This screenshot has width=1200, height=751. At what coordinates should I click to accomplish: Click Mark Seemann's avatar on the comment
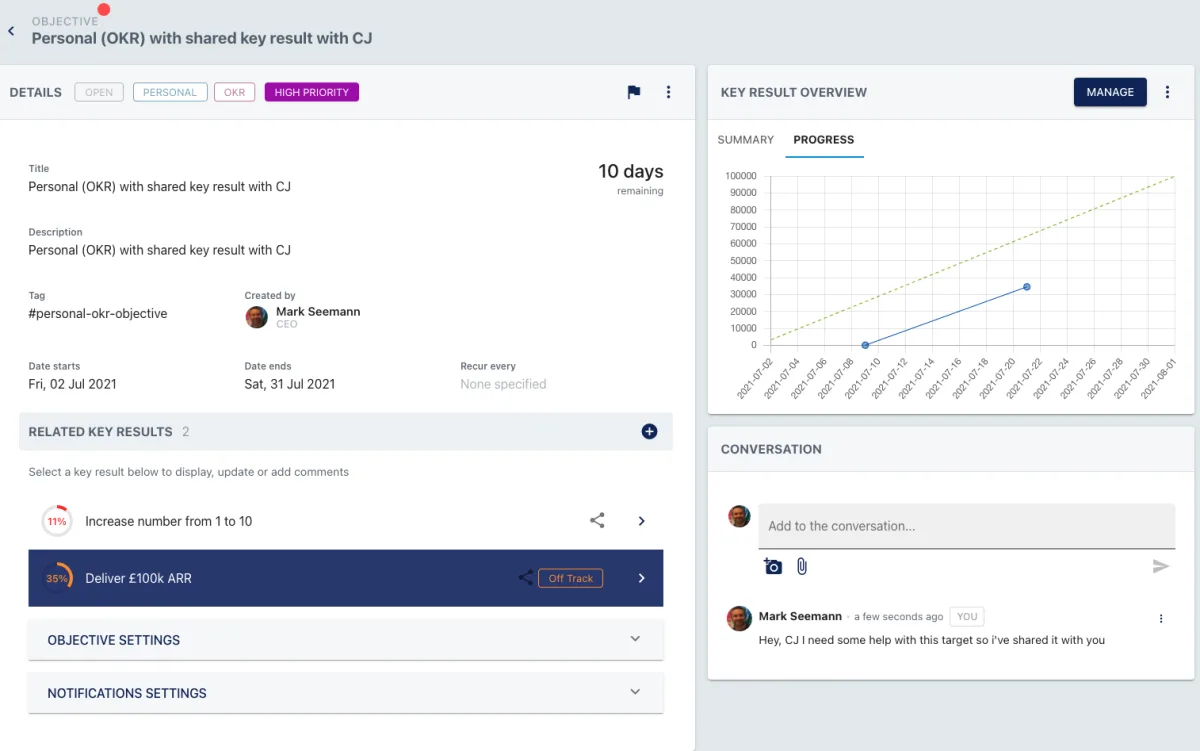tap(739, 618)
